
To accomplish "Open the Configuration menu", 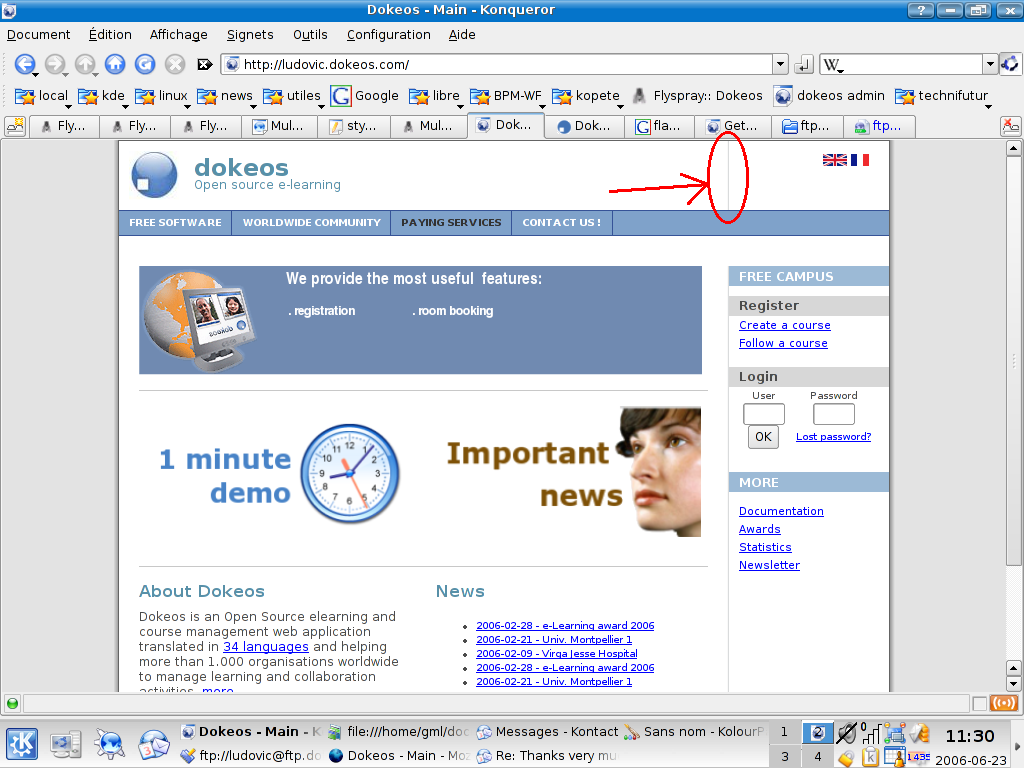I will [x=389, y=35].
